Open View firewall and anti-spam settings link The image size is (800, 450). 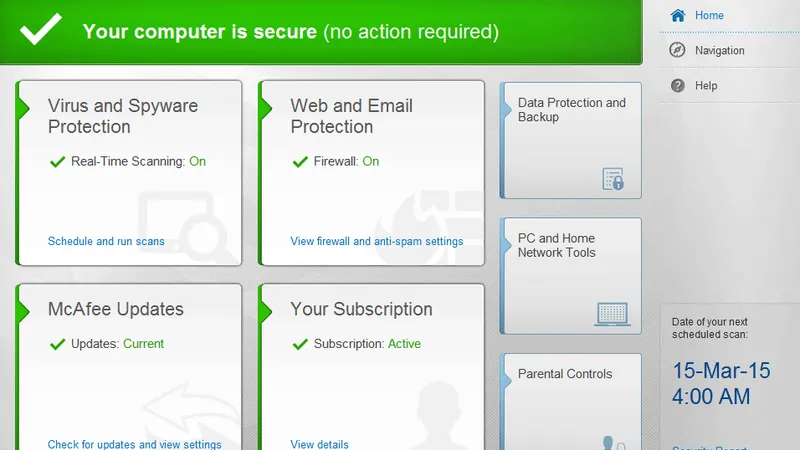point(376,241)
